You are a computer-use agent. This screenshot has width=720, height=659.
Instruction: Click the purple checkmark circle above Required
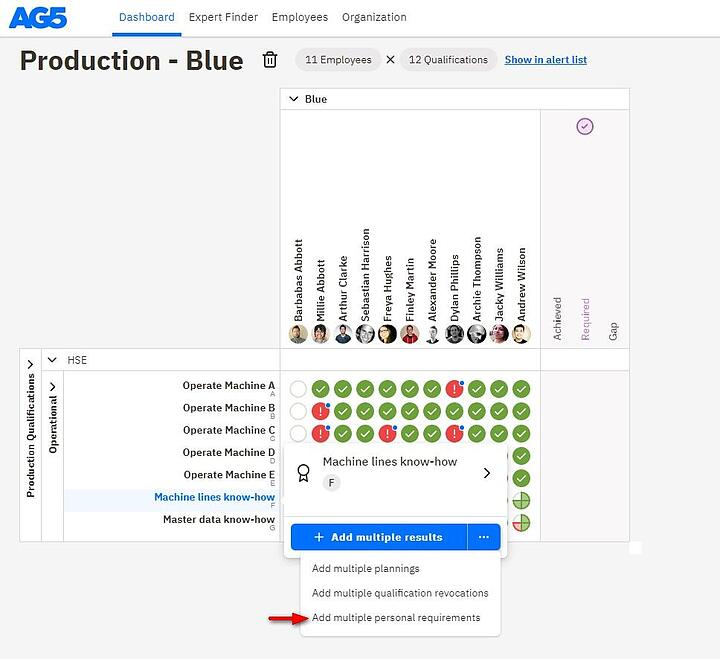(x=585, y=126)
